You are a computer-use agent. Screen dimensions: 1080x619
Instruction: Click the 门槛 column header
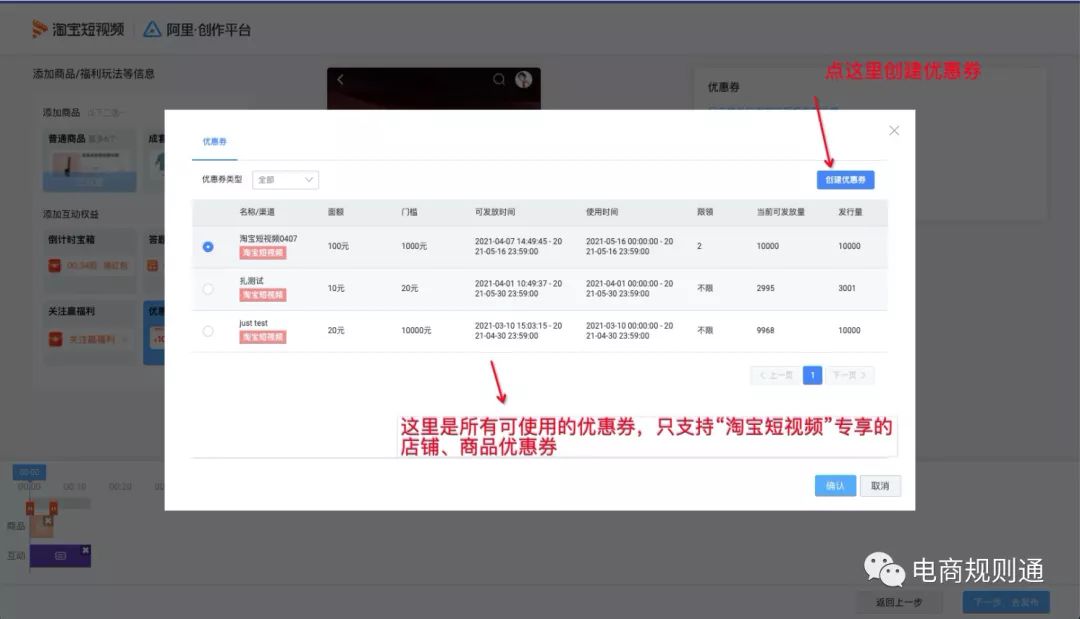409,212
